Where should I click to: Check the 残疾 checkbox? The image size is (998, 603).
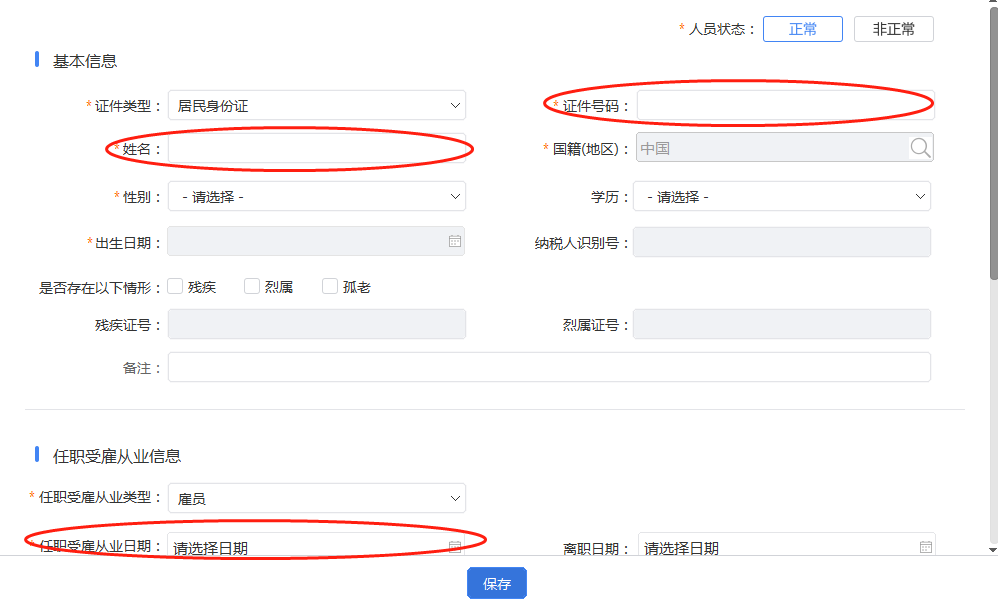coord(175,286)
